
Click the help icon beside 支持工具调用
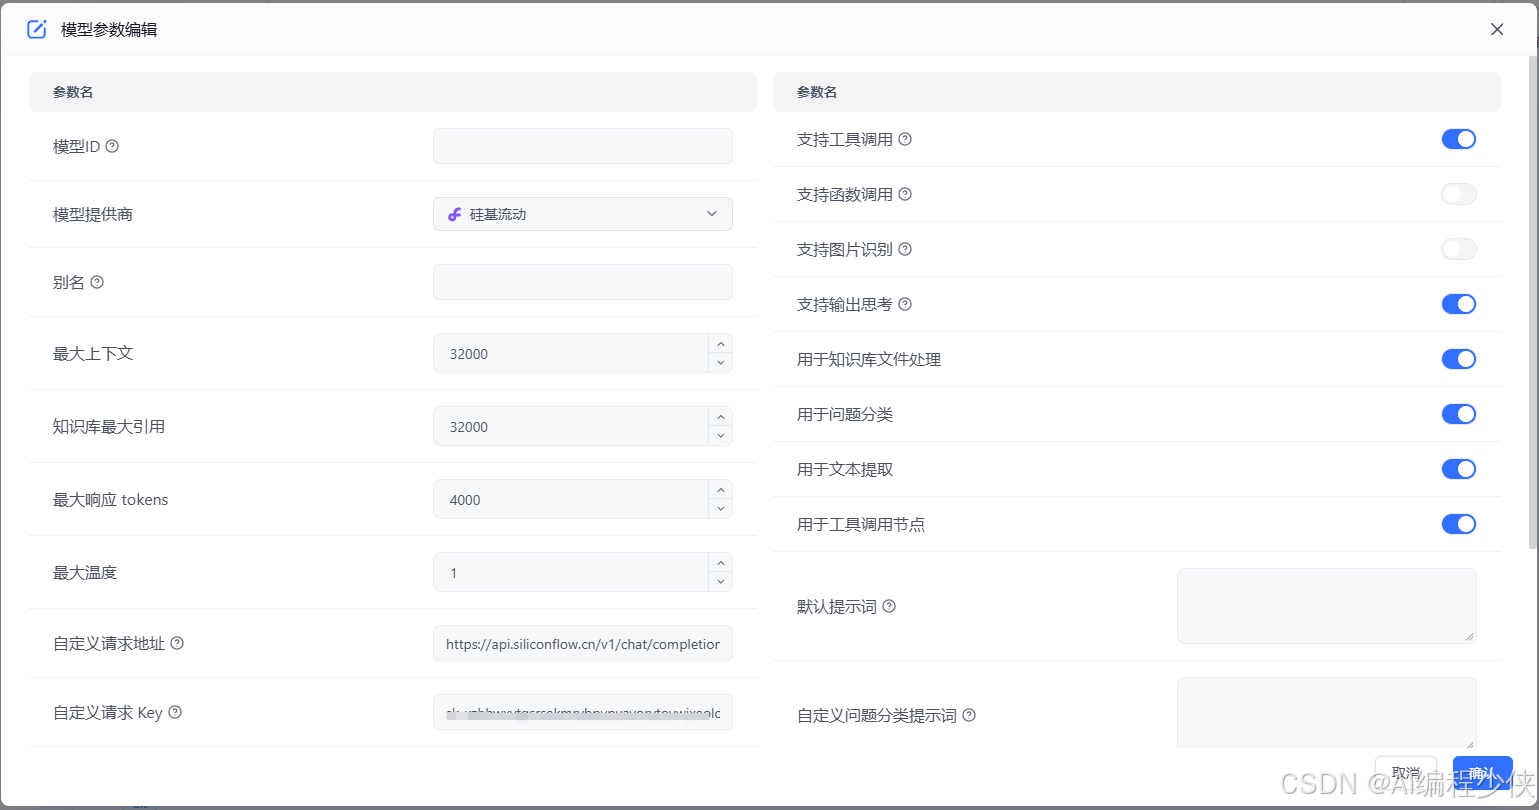[905, 139]
